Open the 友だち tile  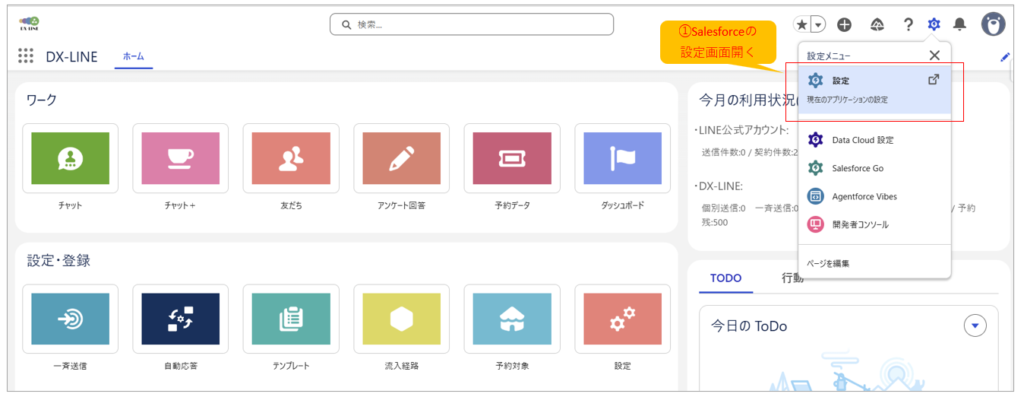291,158
